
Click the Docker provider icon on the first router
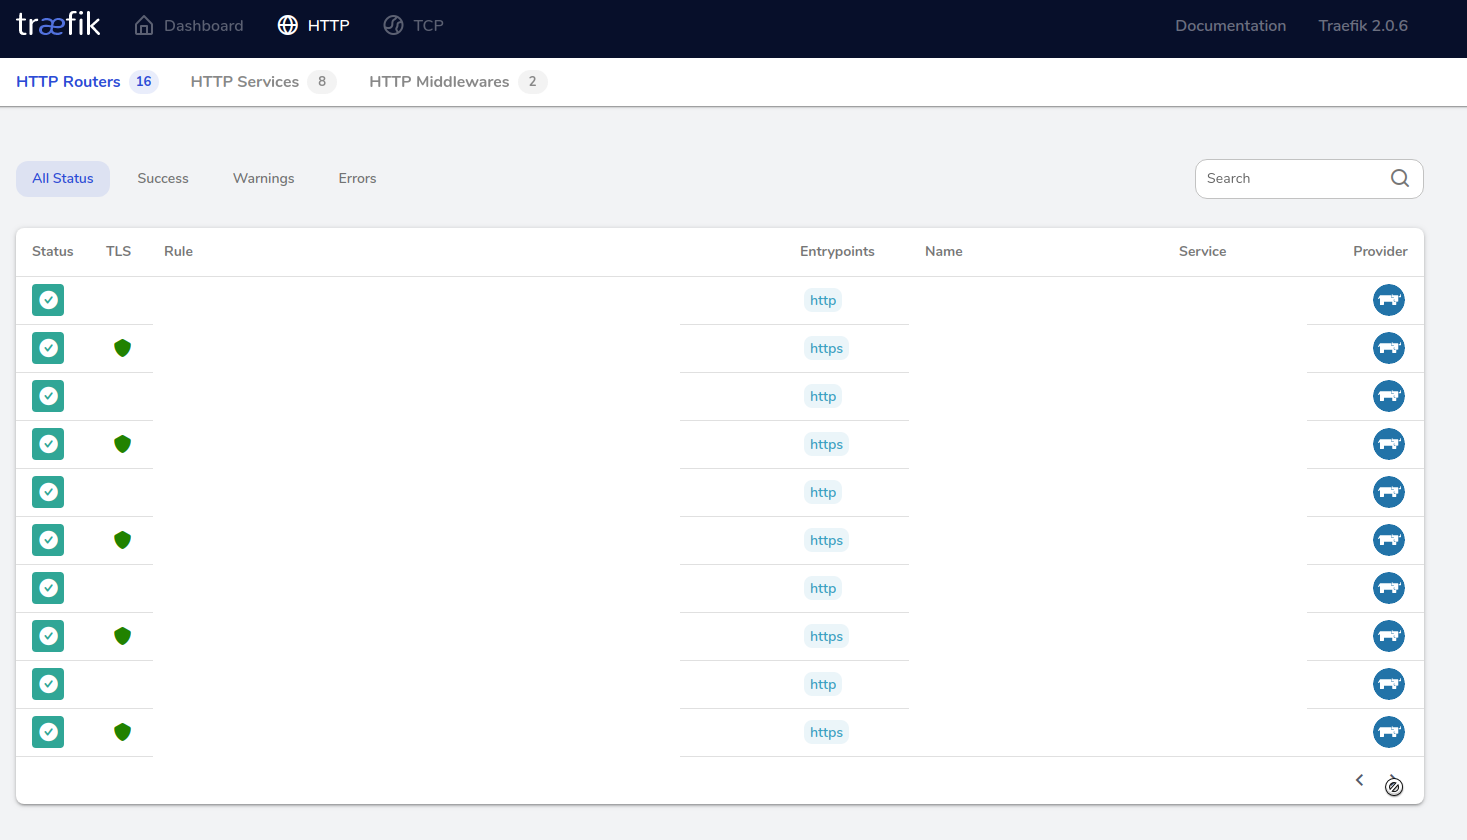click(1389, 300)
